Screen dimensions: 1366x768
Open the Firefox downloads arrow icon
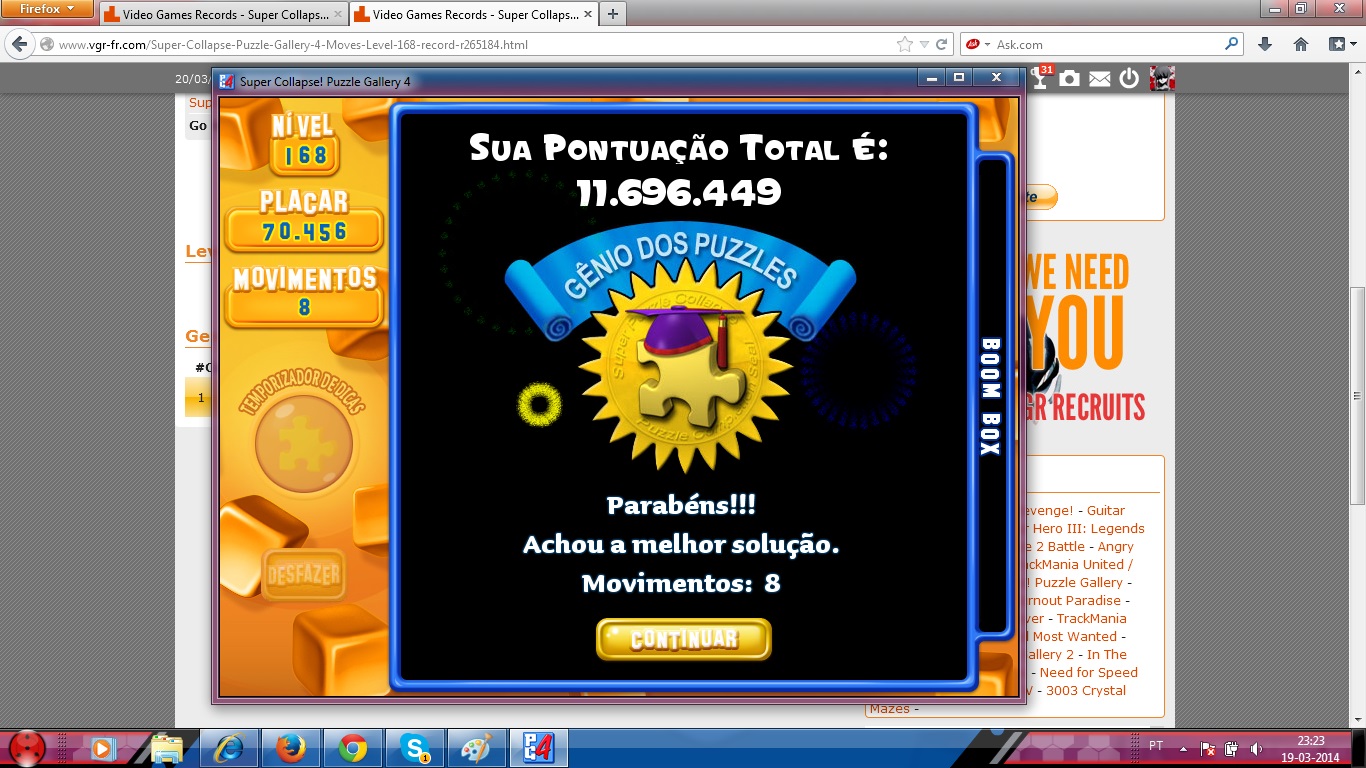click(1265, 44)
